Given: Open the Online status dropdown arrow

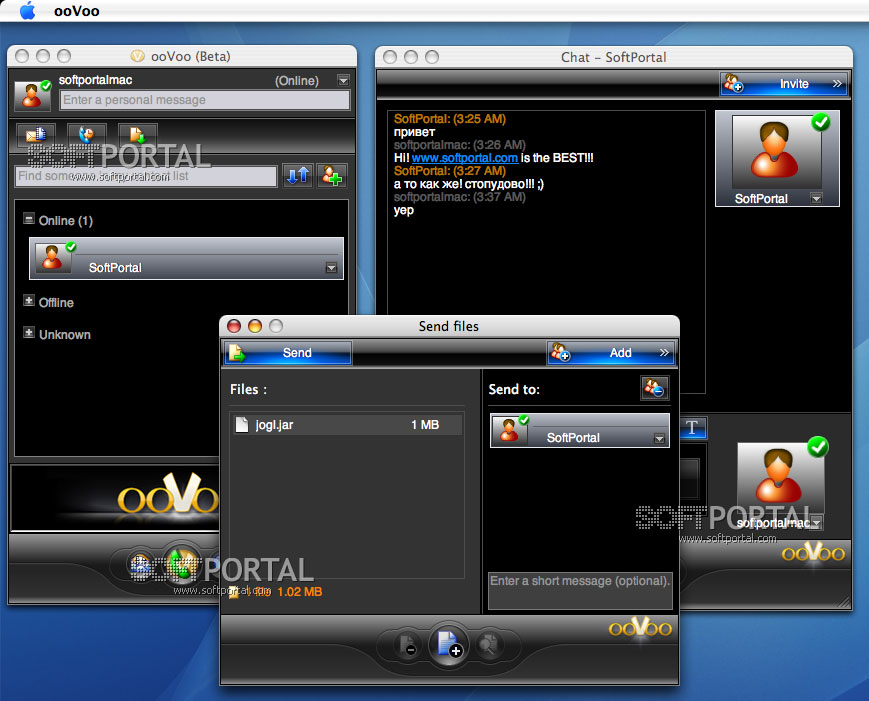Looking at the screenshot, I should pyautogui.click(x=343, y=80).
